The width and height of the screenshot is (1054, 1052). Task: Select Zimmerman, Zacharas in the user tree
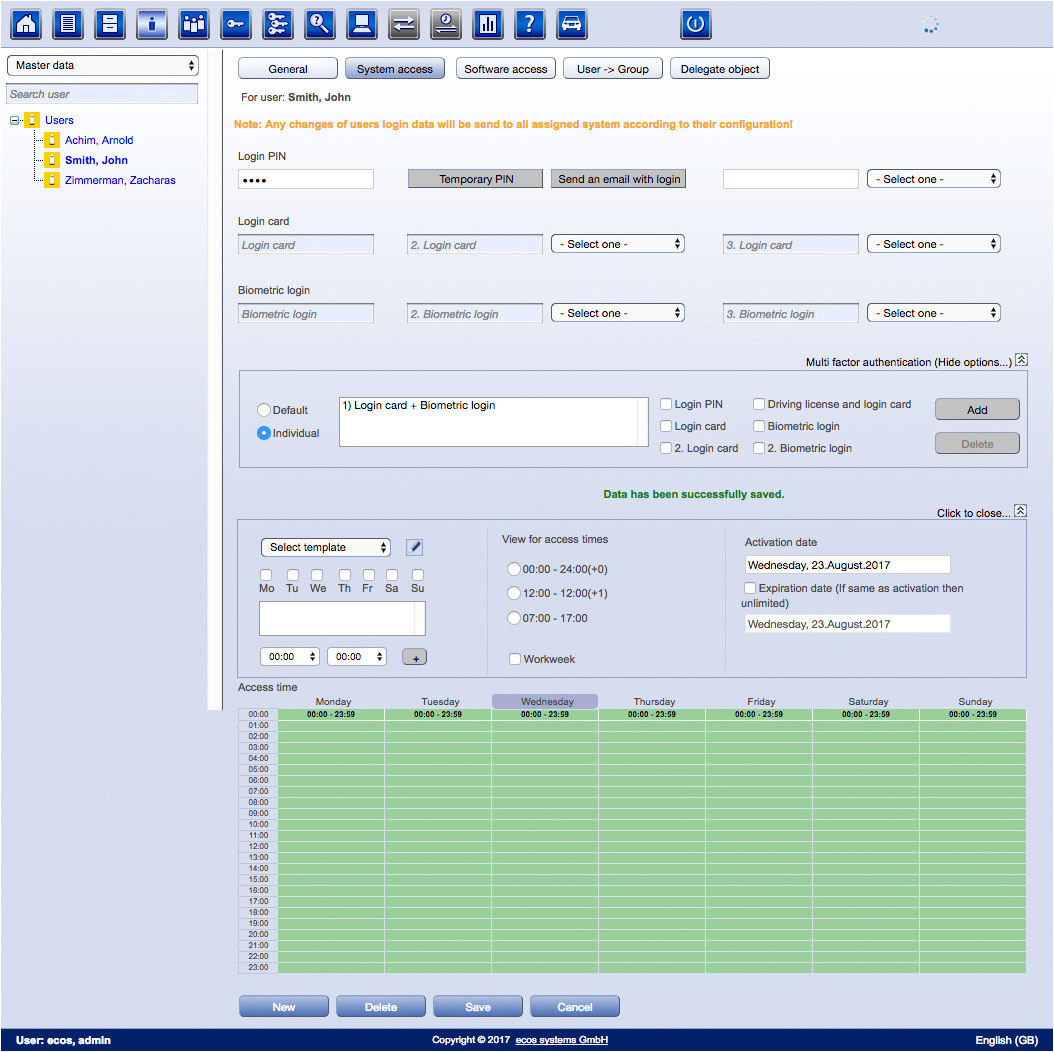[120, 180]
